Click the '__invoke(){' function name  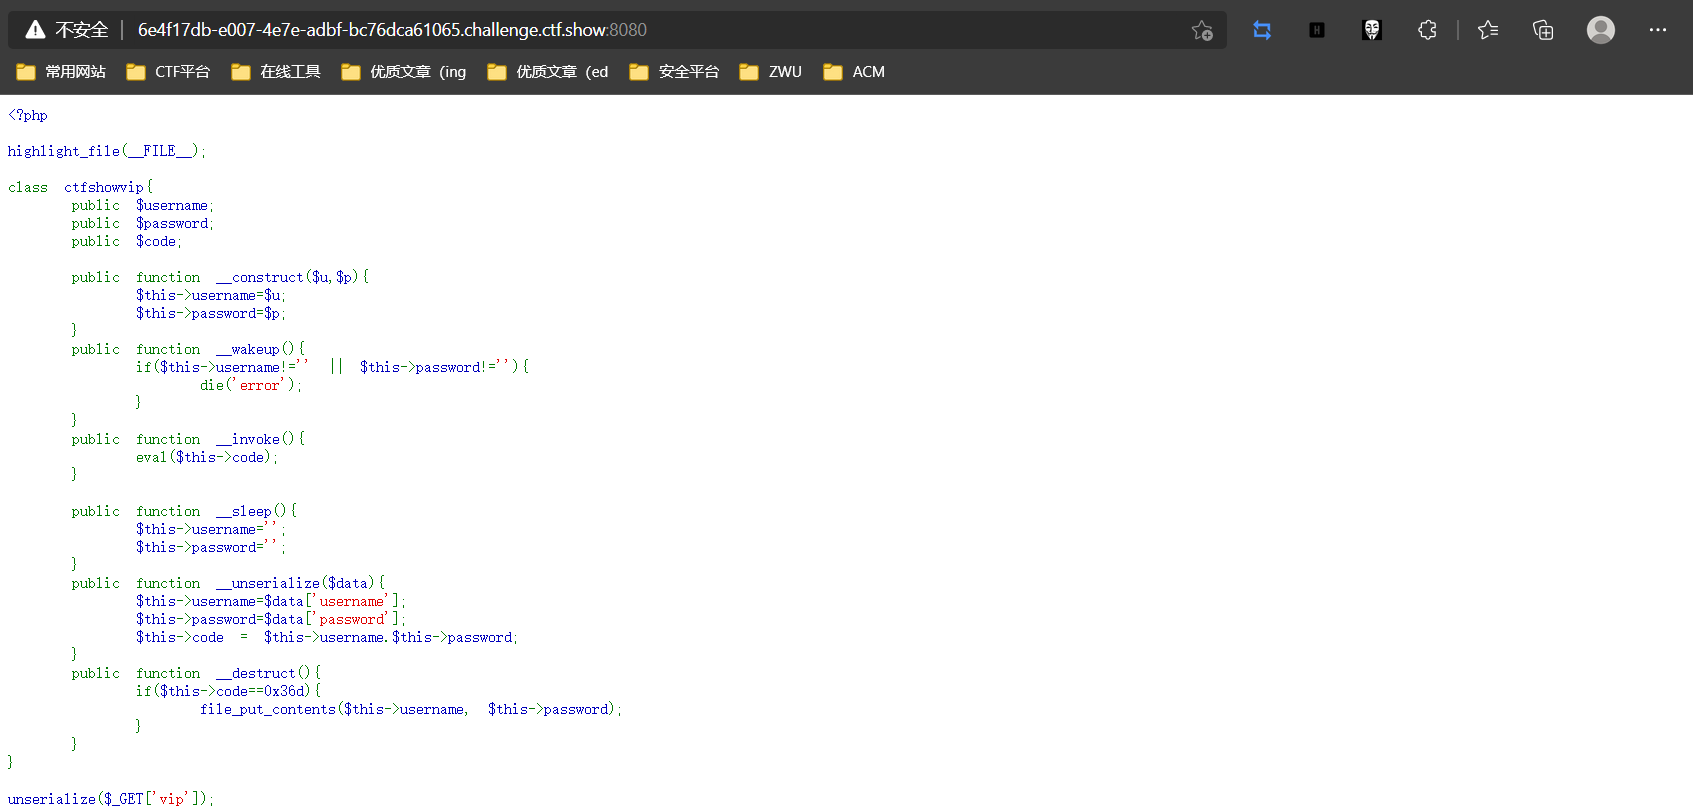tap(261, 439)
